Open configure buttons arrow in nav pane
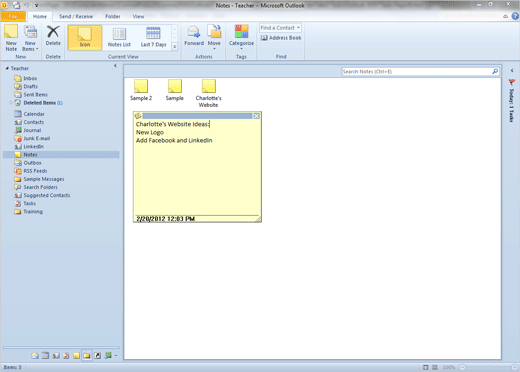The image size is (520, 372). pos(116,356)
